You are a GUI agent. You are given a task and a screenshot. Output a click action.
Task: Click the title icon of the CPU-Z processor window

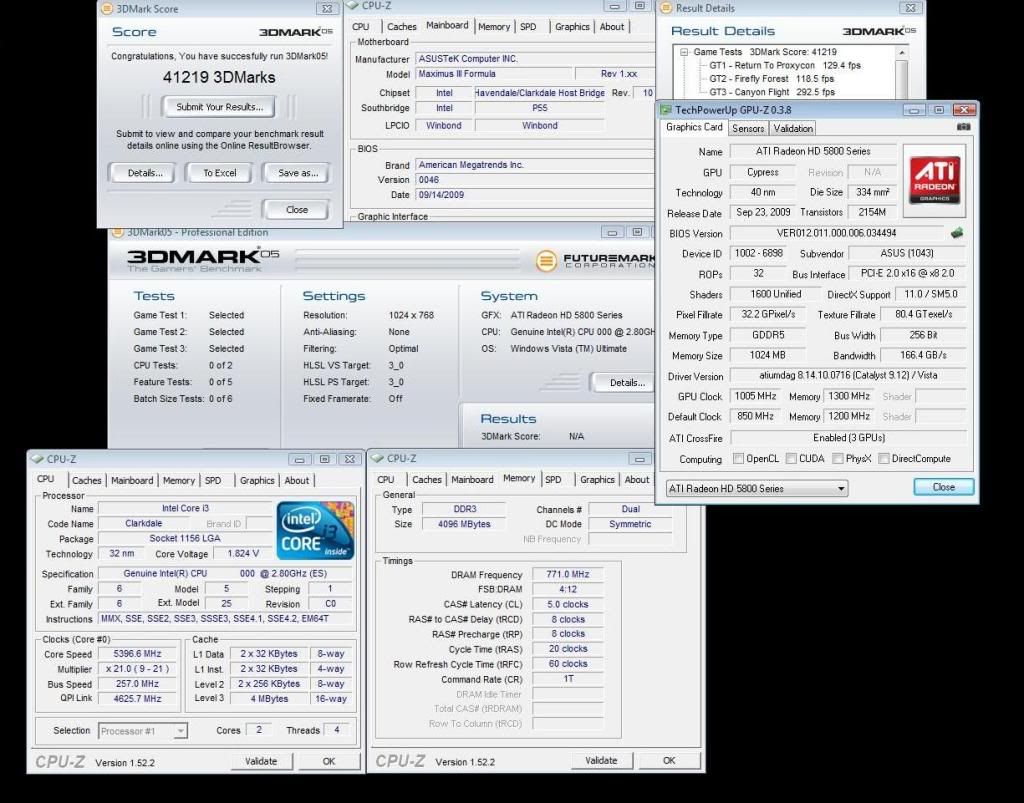coord(37,459)
